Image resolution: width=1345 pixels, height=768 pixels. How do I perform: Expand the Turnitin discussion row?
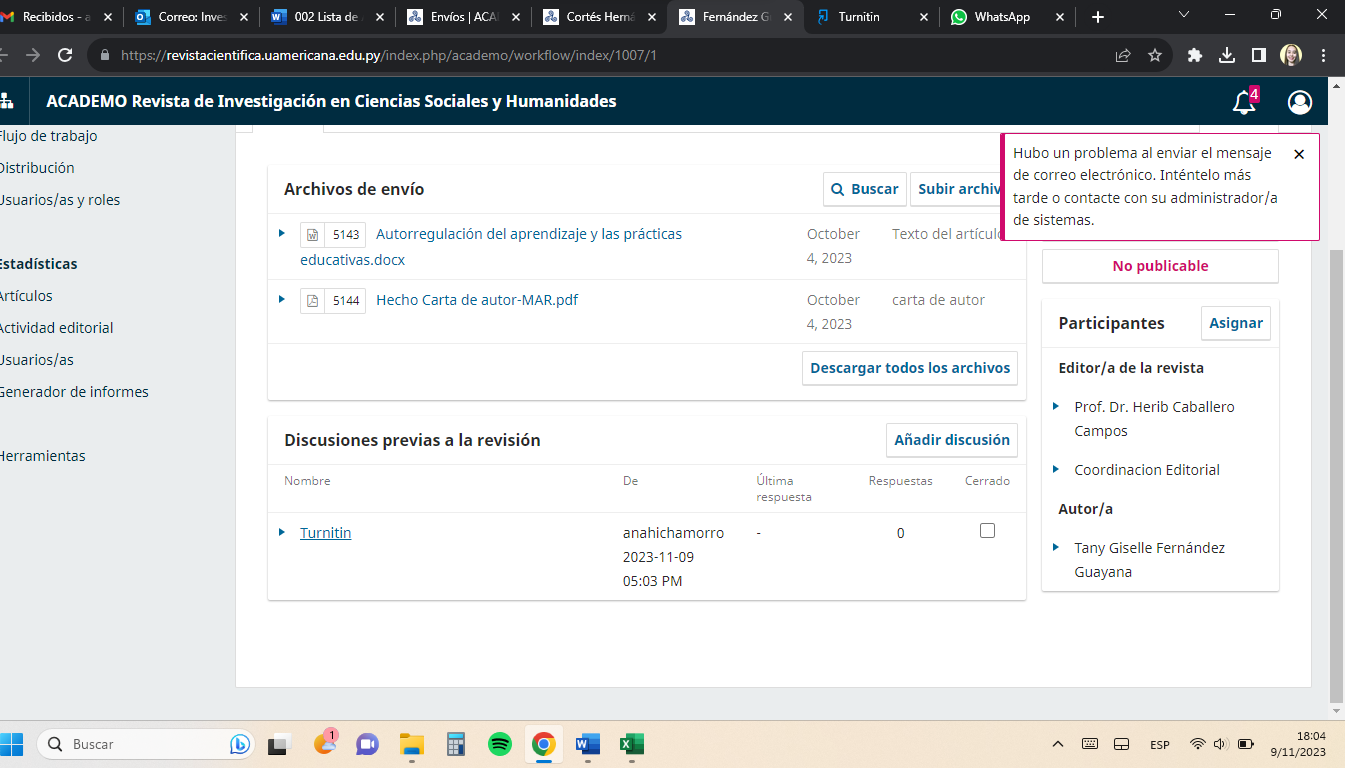(282, 532)
